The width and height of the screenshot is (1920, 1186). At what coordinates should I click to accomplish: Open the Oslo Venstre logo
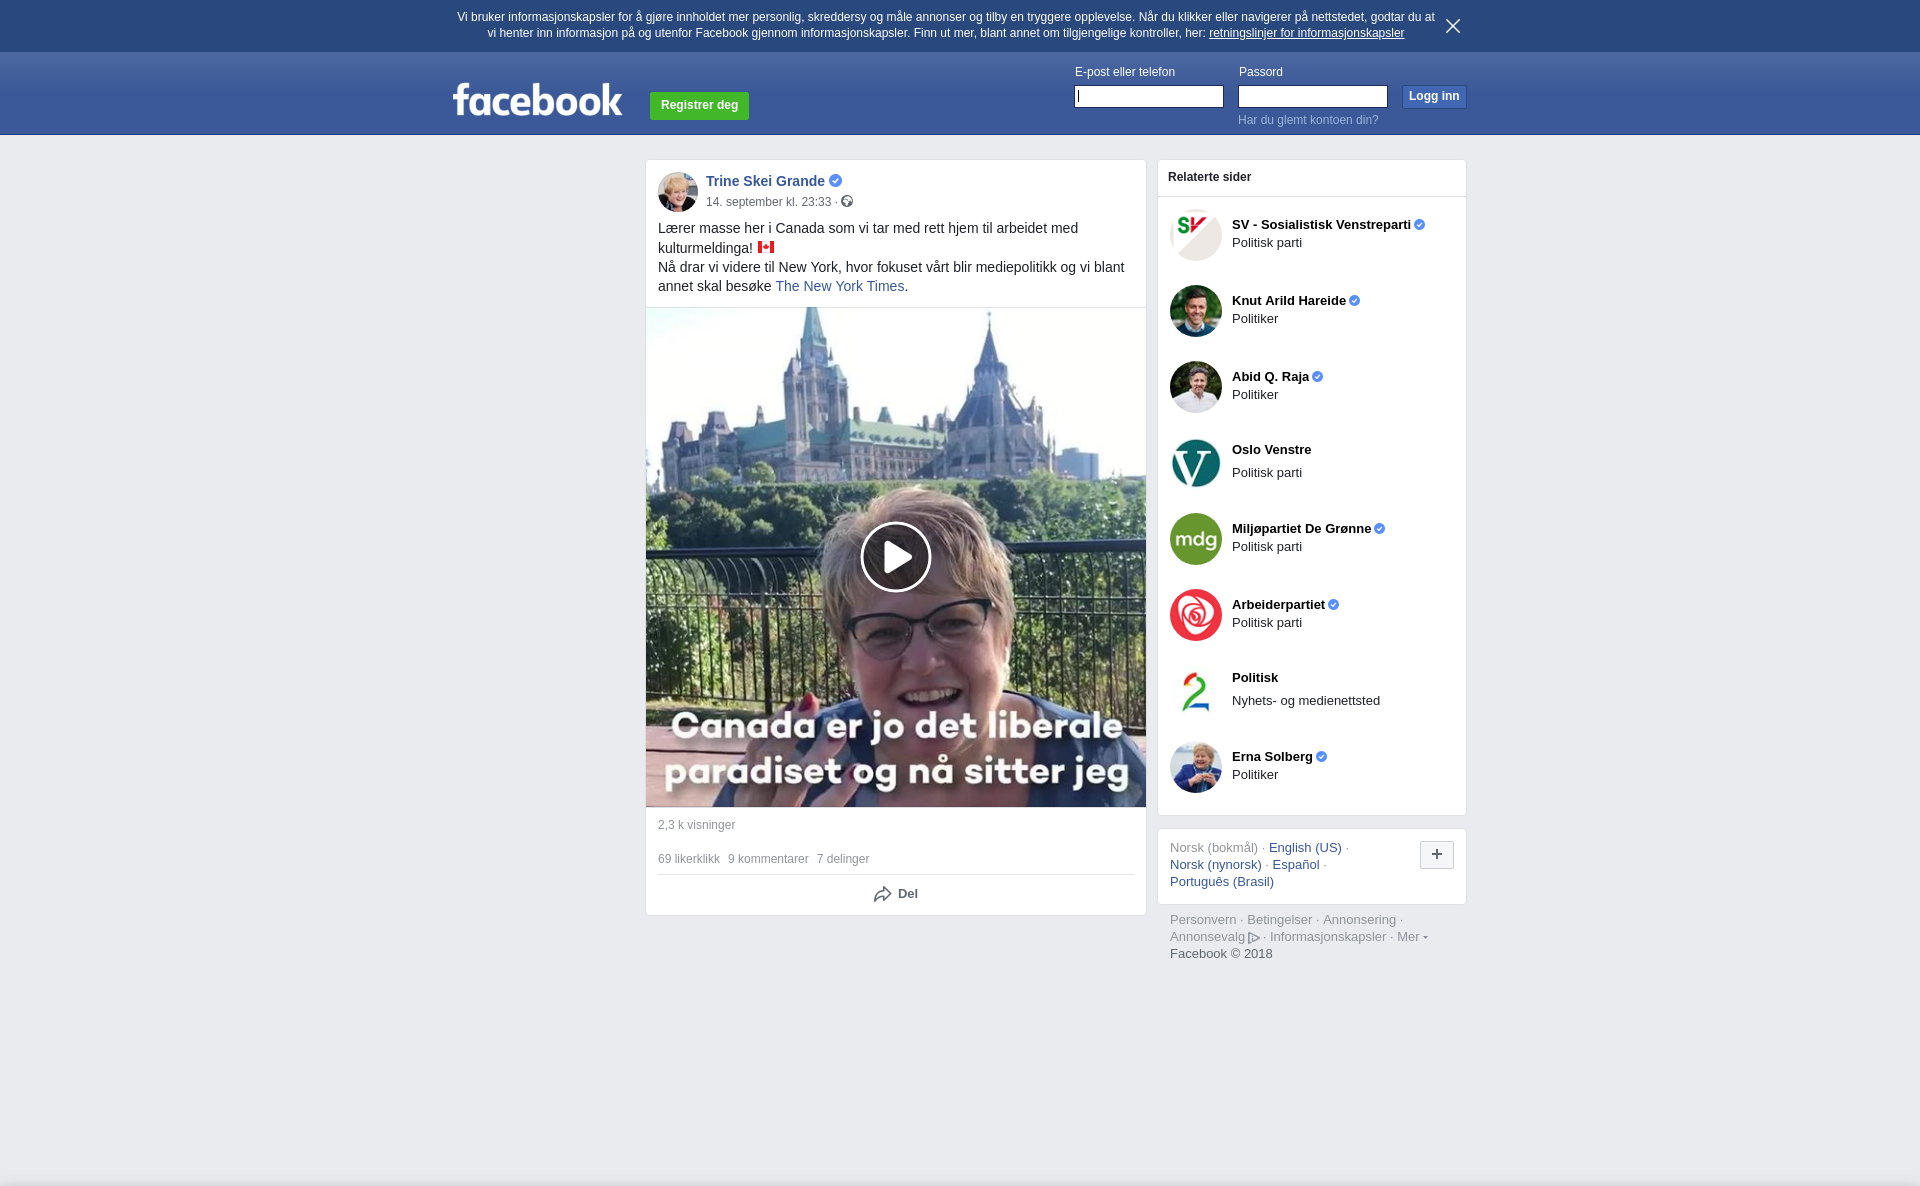click(1196, 463)
